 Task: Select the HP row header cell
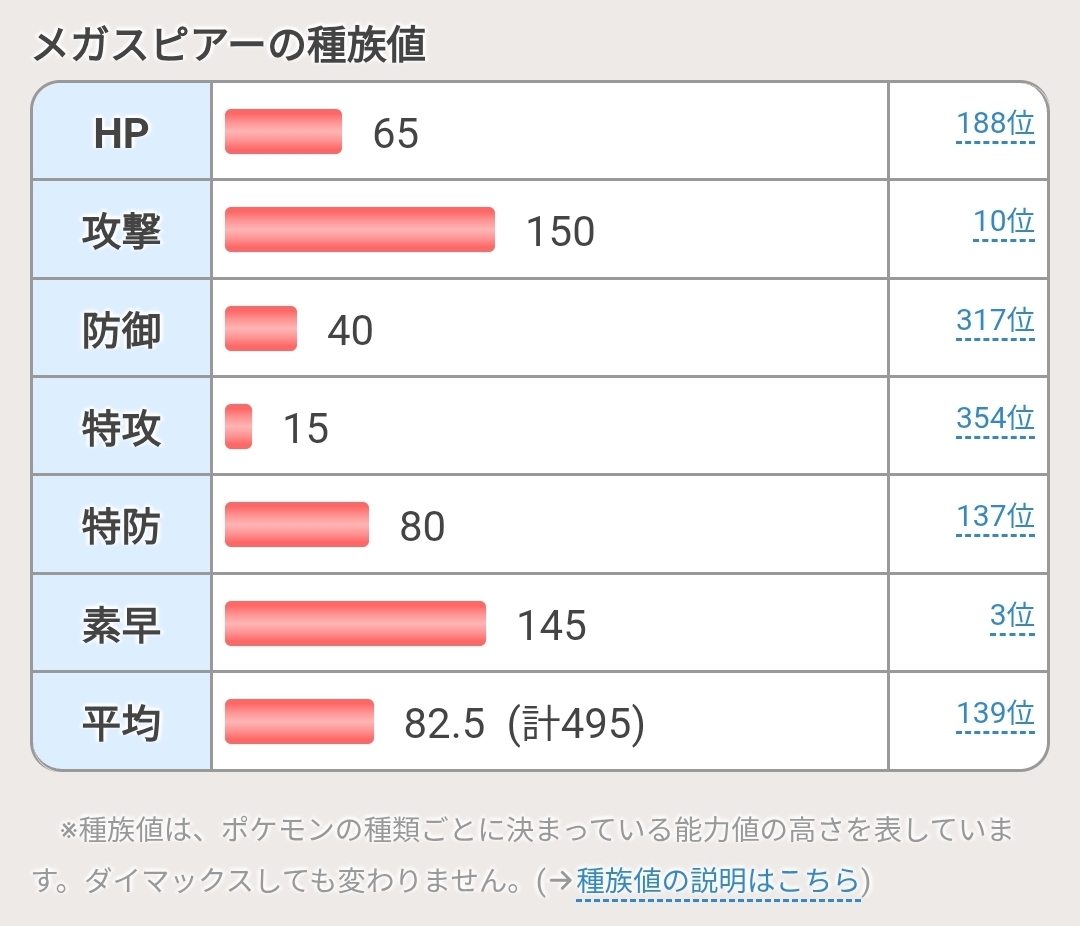pos(121,132)
